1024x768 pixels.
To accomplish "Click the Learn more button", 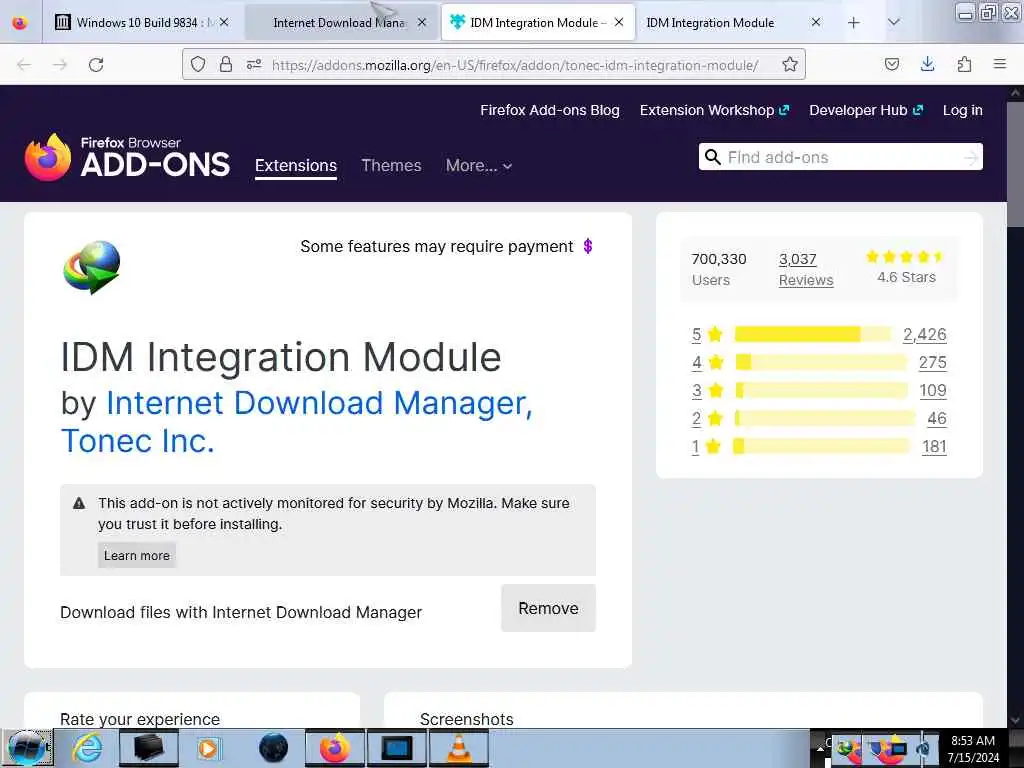I will click(136, 555).
